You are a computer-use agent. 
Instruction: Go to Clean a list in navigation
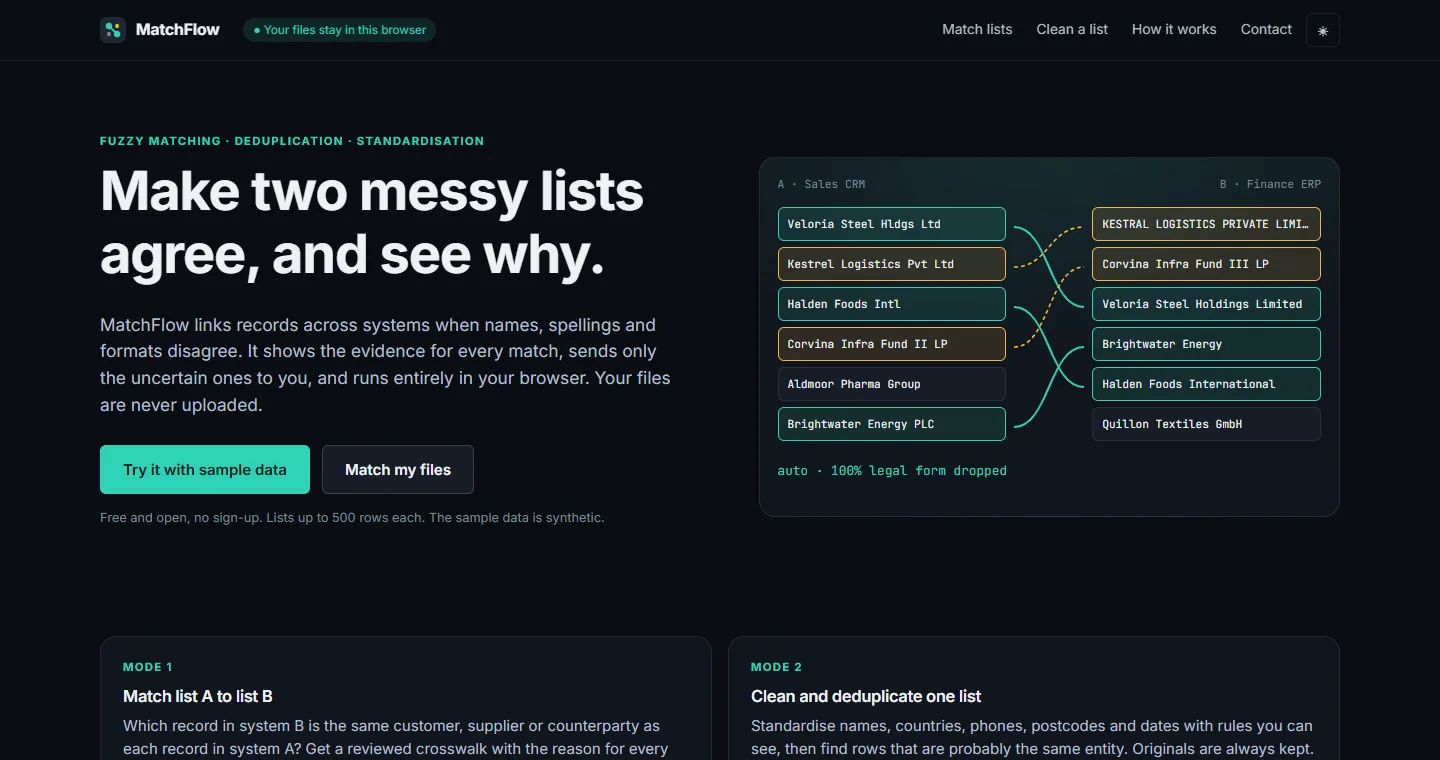coord(1072,30)
